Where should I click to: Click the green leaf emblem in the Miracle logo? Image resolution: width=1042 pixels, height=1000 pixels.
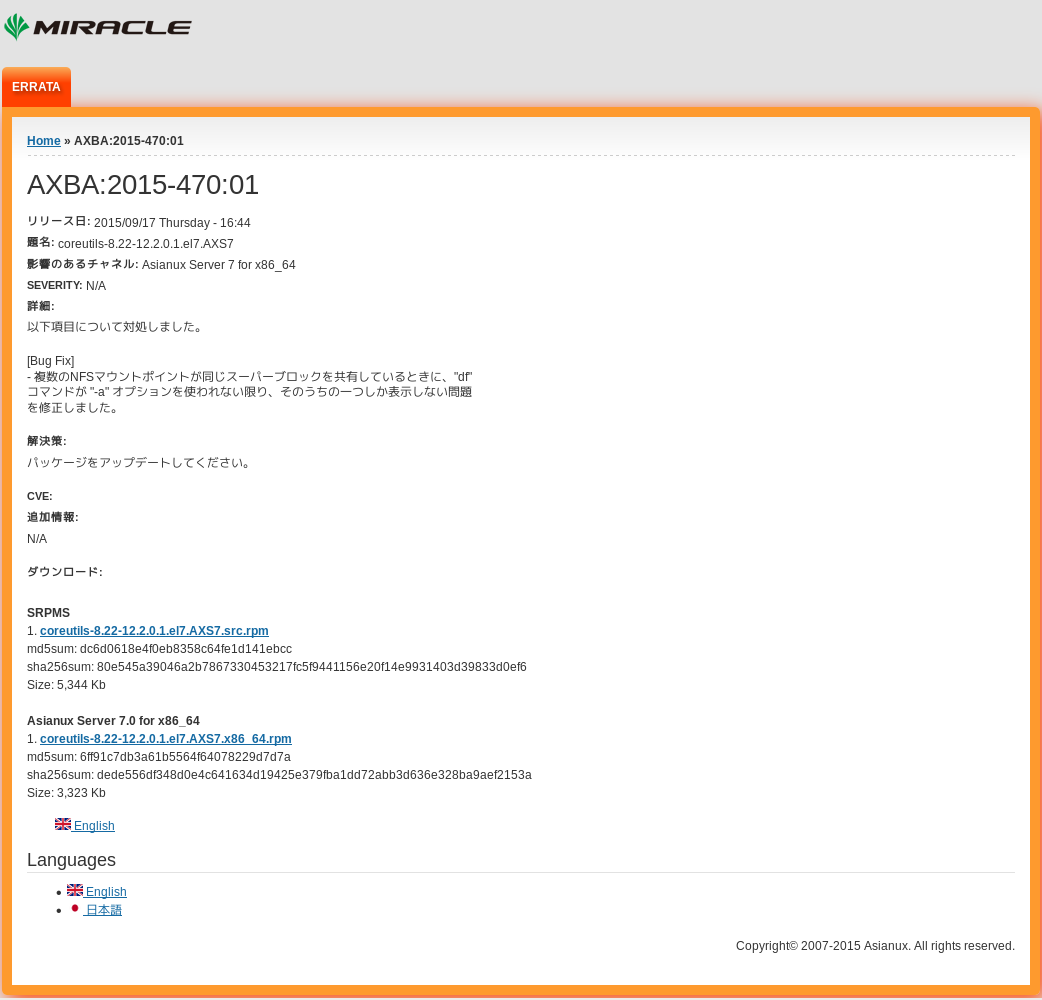coord(16,27)
